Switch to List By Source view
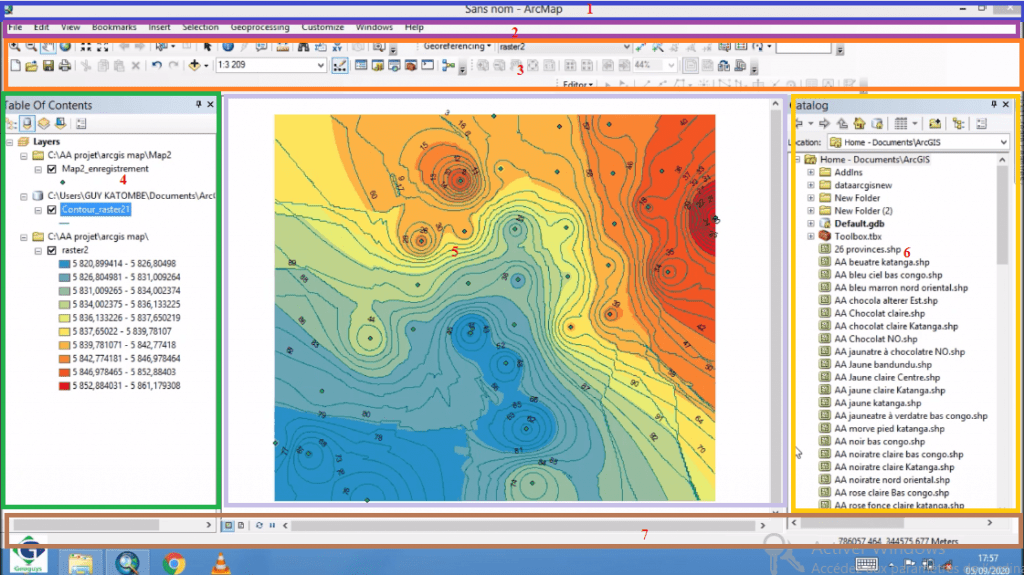Screen dimensions: 1024x575 tap(28, 124)
